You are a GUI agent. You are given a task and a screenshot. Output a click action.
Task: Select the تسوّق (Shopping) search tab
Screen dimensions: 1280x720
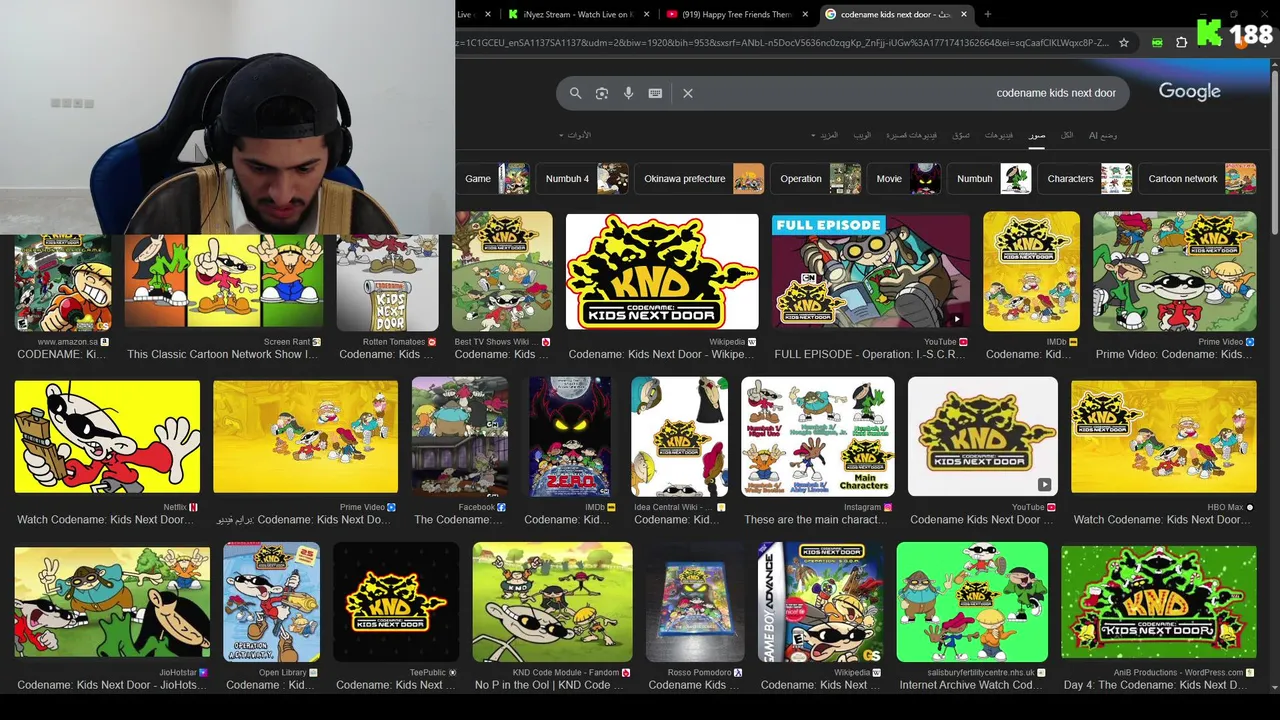(x=961, y=135)
